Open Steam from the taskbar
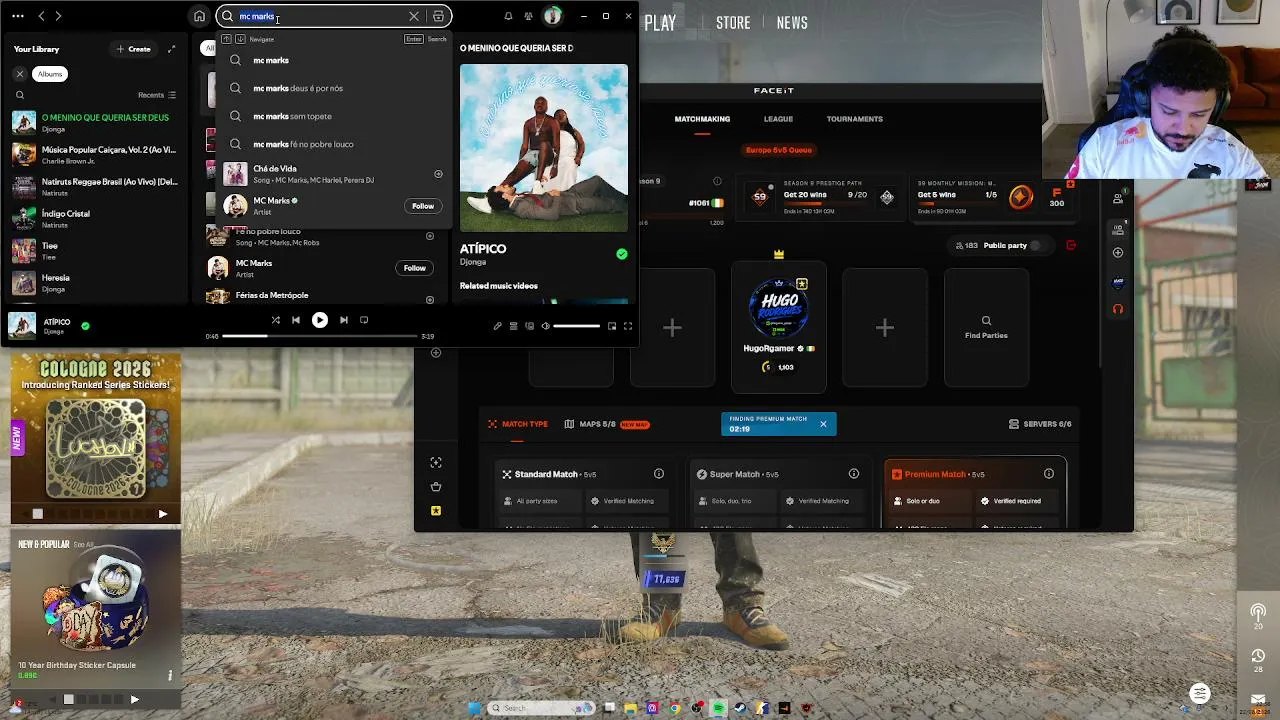This screenshot has width=1280, height=720. pyautogui.click(x=740, y=708)
